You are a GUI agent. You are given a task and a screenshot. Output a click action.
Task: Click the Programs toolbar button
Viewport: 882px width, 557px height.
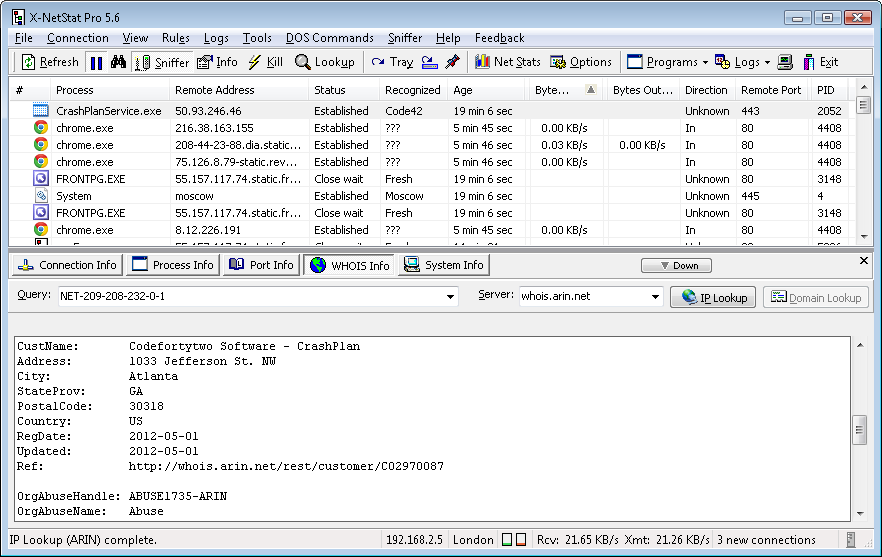coord(662,62)
